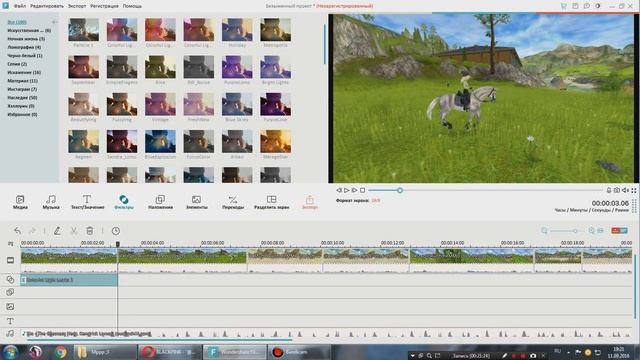This screenshot has width=640, height=360.
Task: Click the 00:00:10:00 timeline ruler mark
Action: point(332,243)
